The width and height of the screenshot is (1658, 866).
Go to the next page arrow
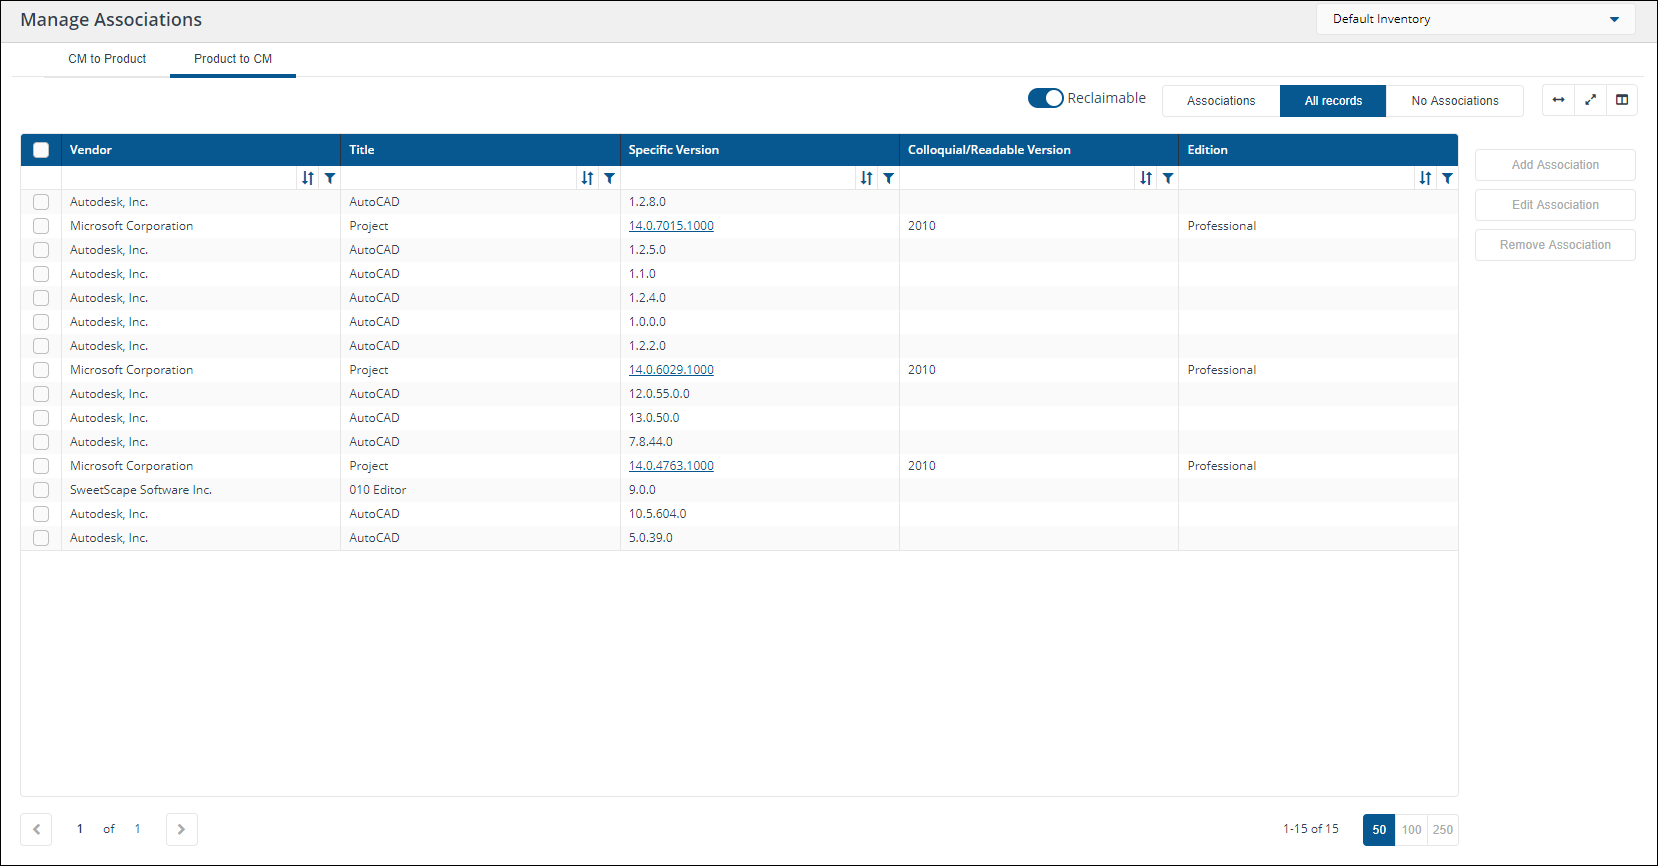coord(181,829)
